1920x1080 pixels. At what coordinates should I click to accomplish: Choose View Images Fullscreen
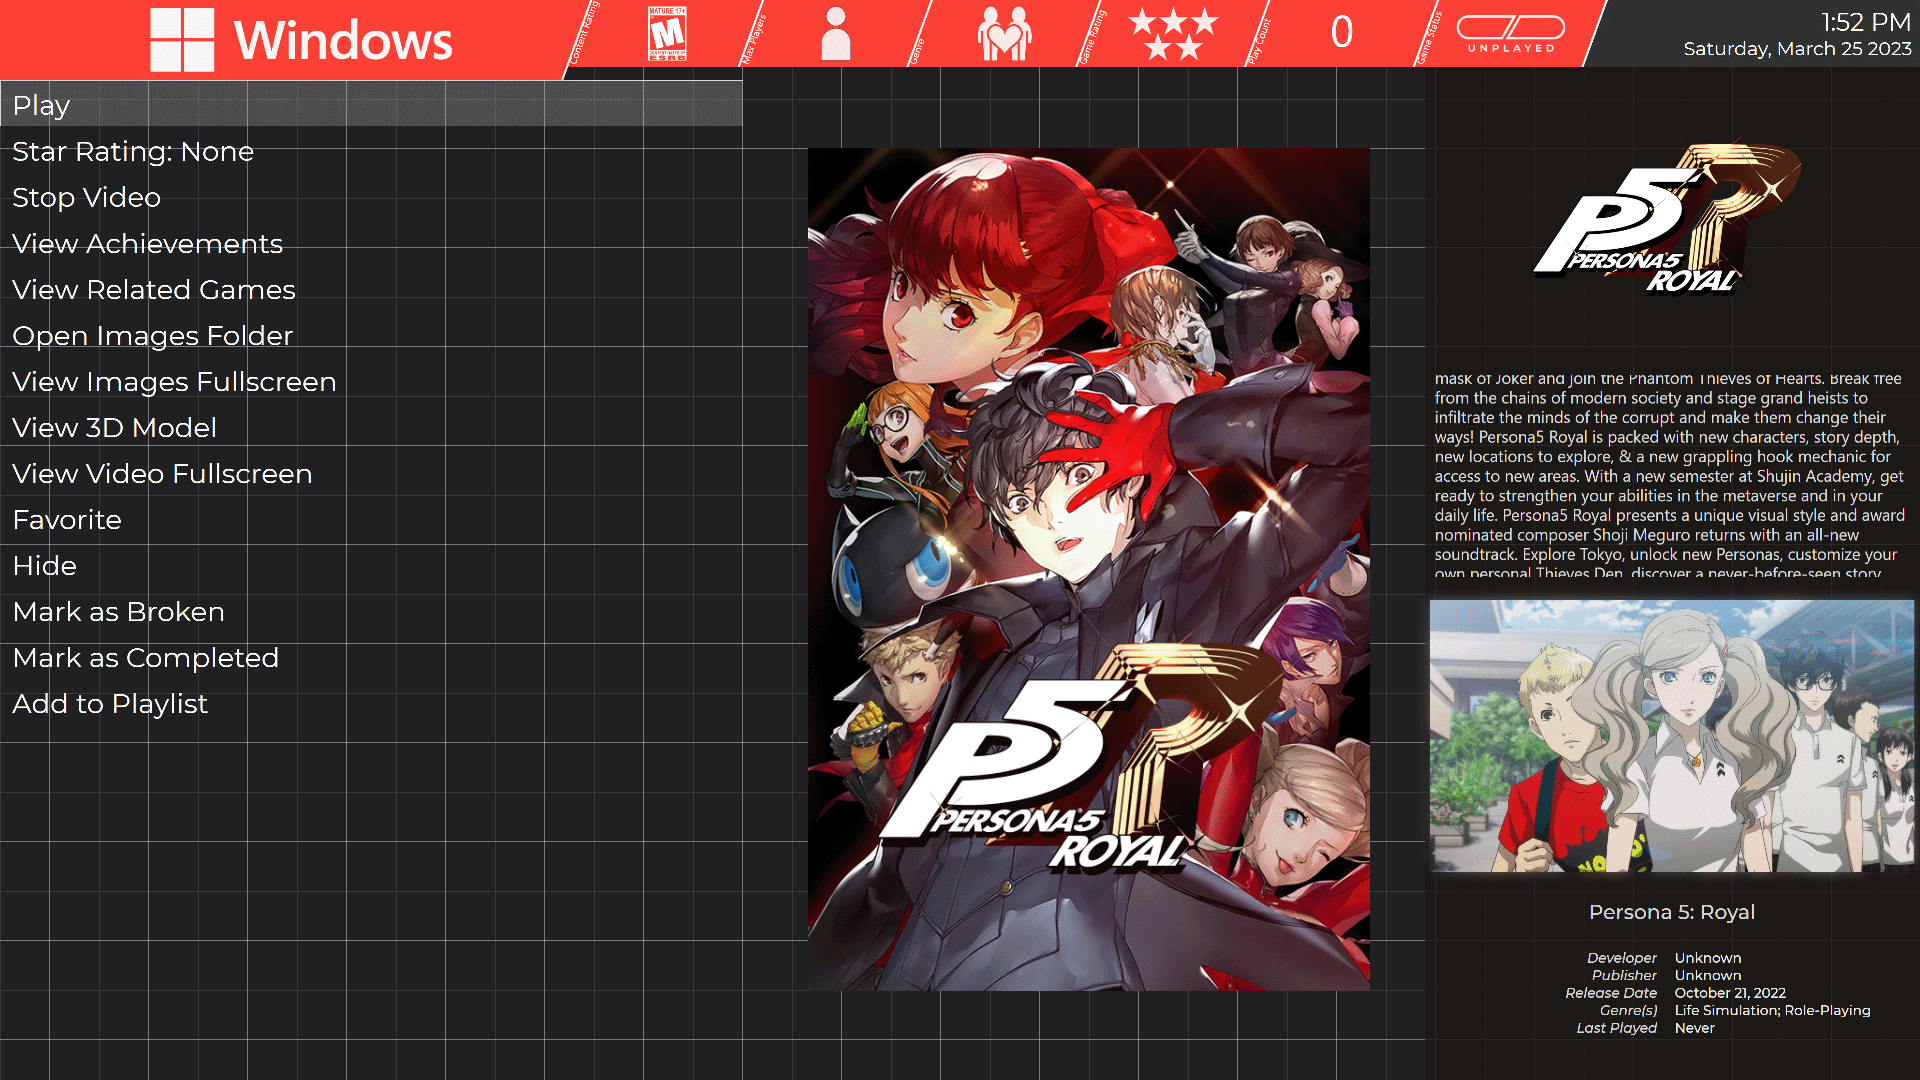[x=371, y=381]
